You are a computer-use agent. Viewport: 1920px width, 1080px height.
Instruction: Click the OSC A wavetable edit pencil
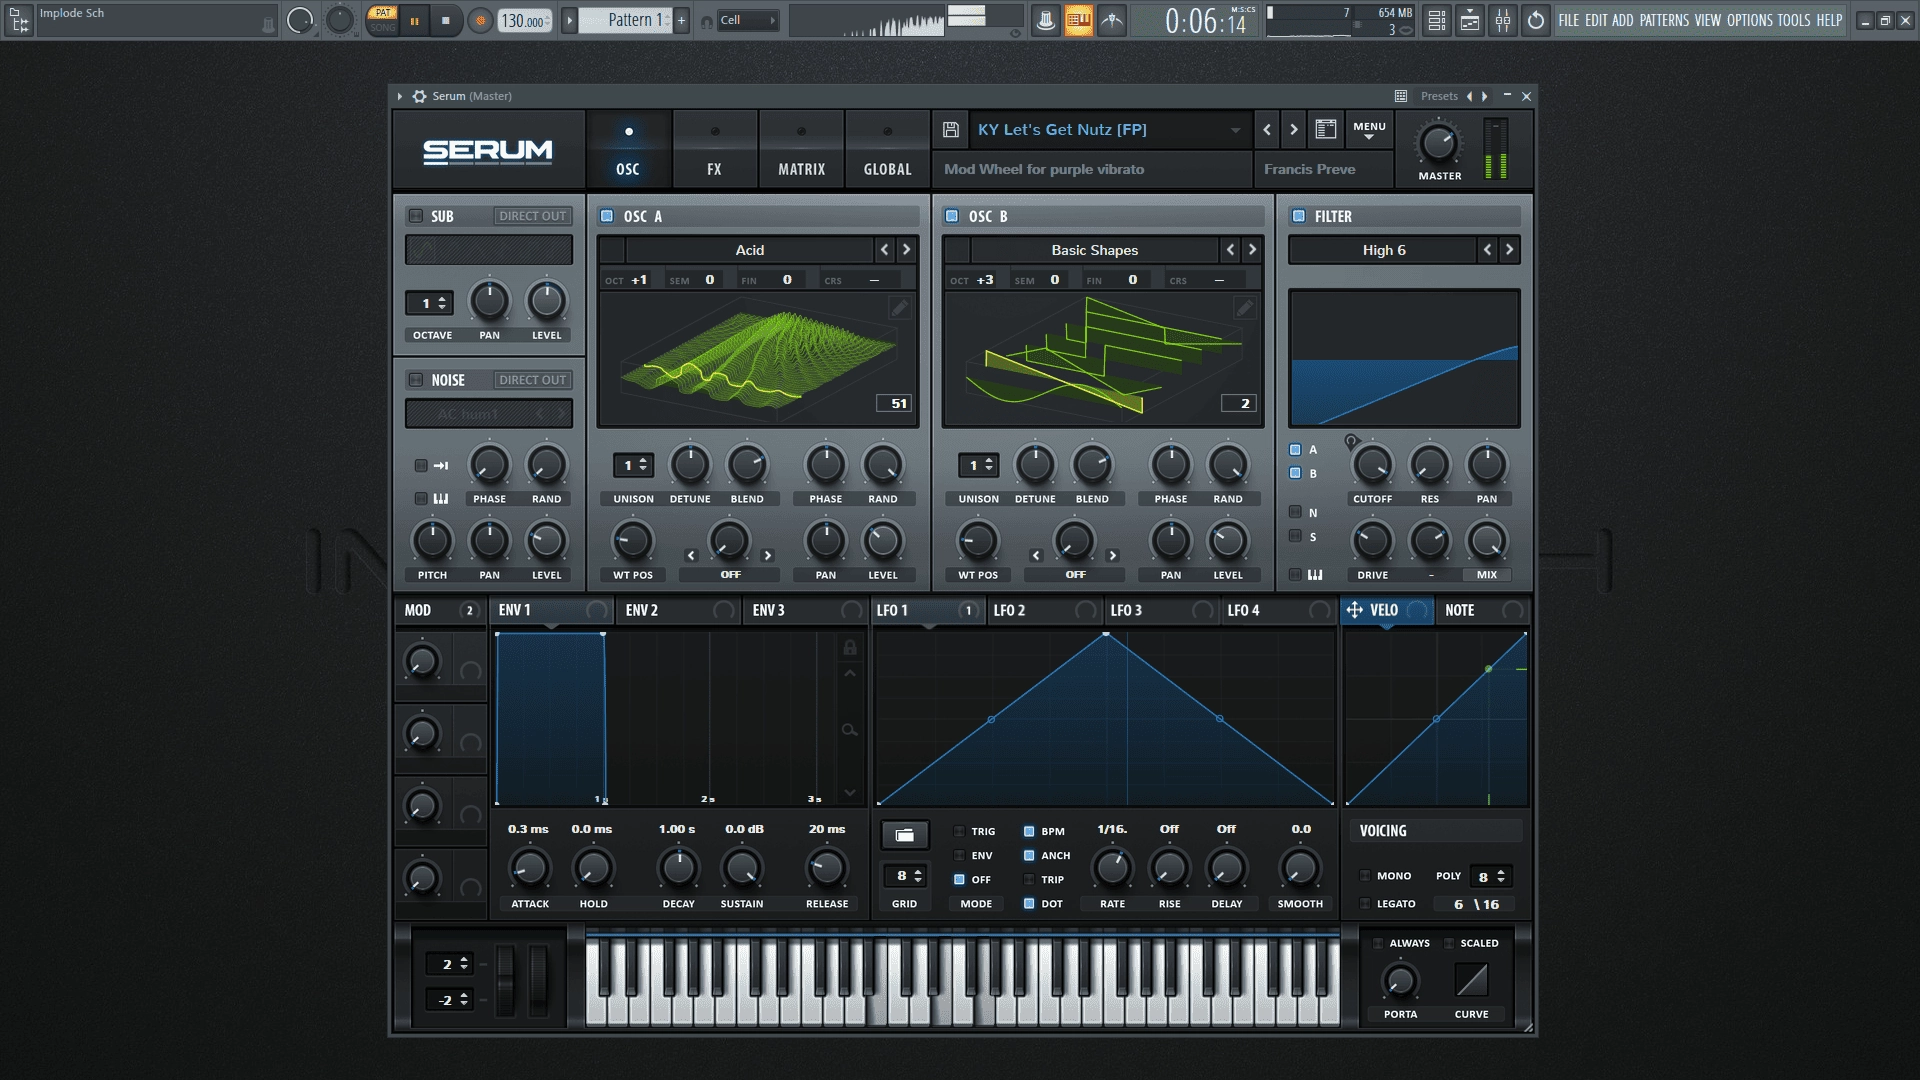click(899, 308)
